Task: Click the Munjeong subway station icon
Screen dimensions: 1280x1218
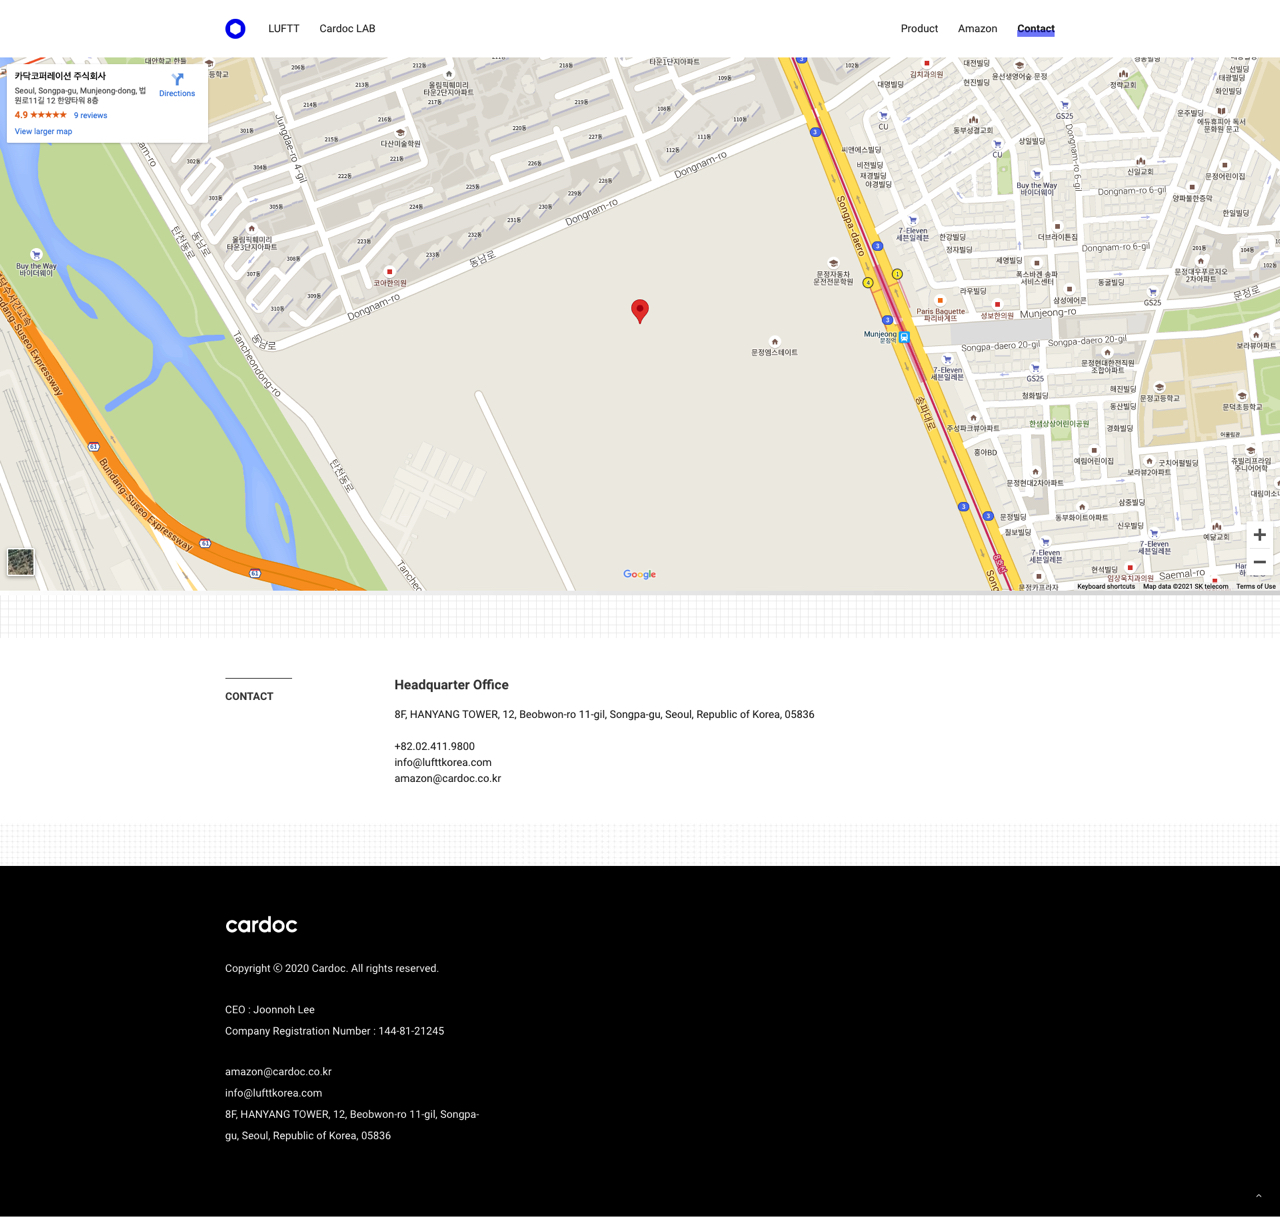Action: (x=904, y=337)
